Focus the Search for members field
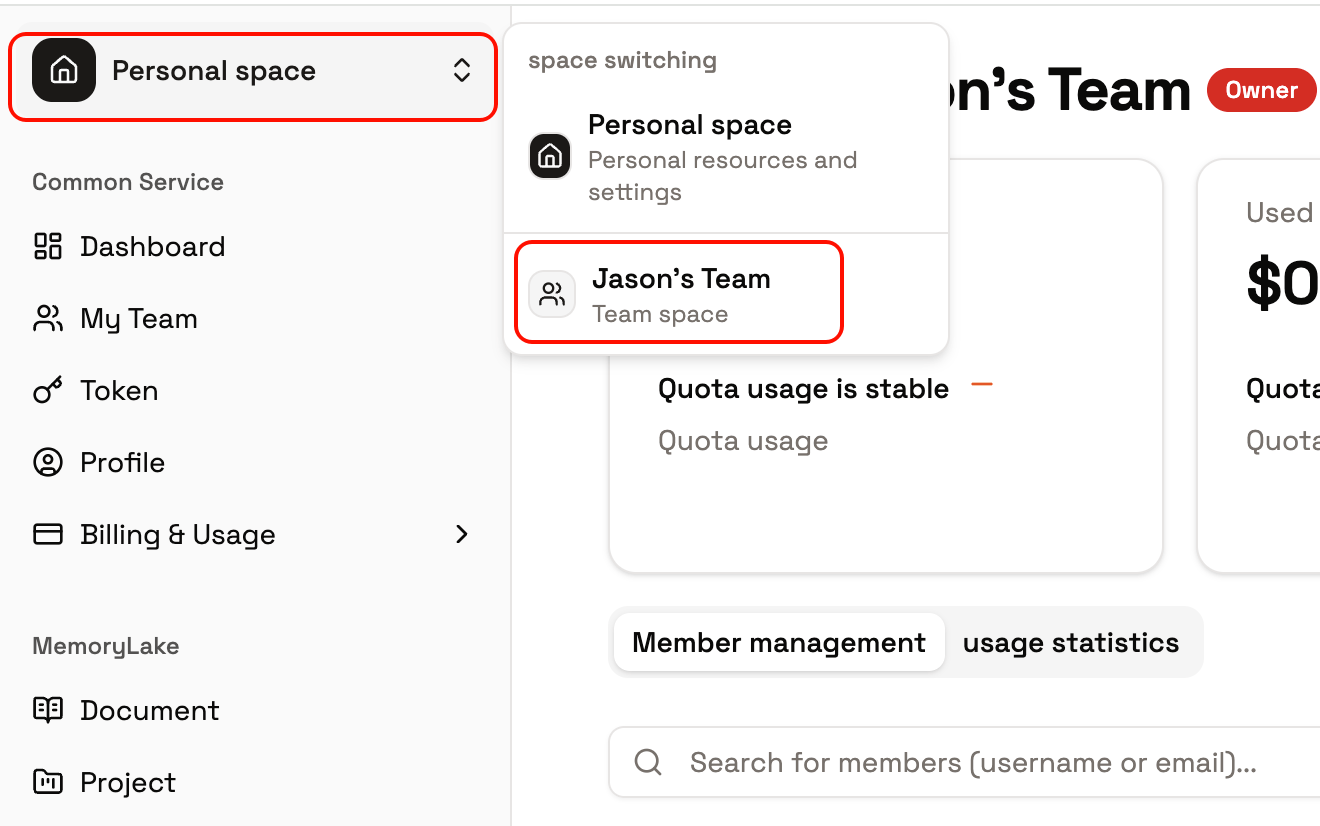 point(965,762)
